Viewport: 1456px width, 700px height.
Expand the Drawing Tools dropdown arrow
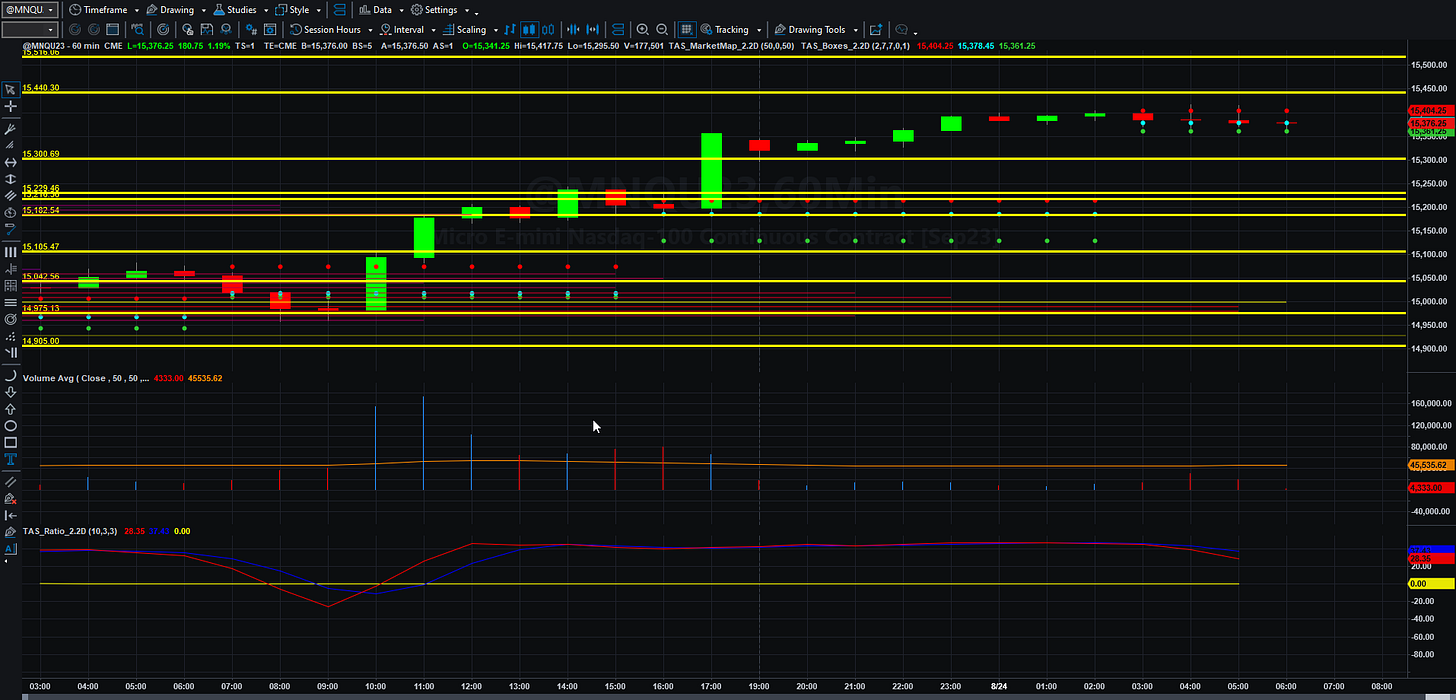[856, 30]
